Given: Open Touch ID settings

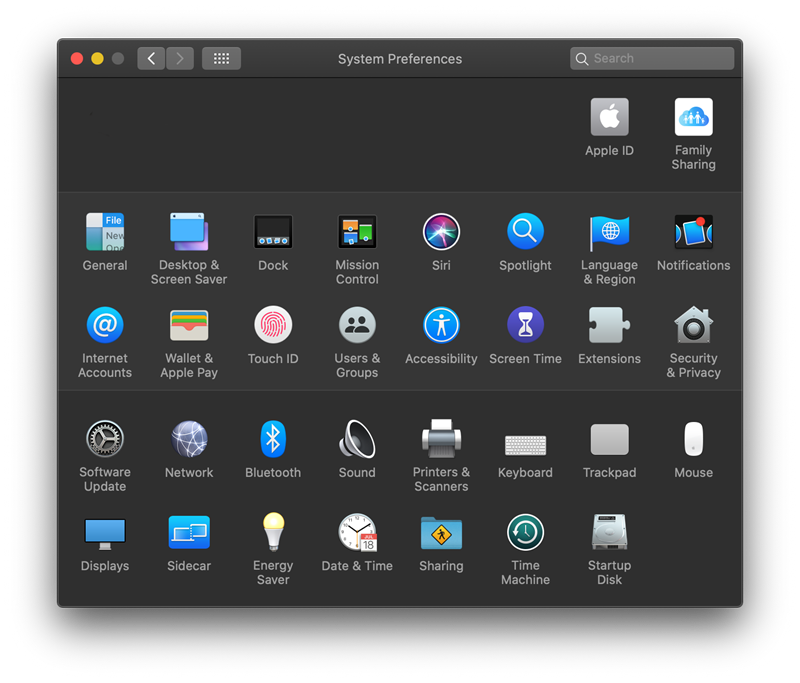Looking at the screenshot, I should (x=273, y=325).
